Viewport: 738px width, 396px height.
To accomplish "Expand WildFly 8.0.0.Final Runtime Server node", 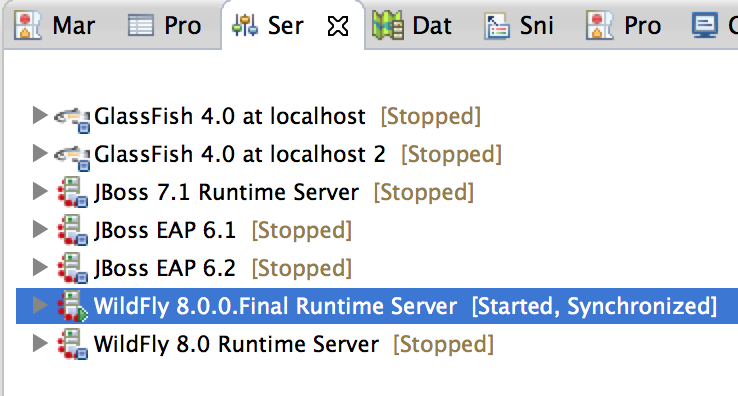I will pyautogui.click(x=40, y=306).
